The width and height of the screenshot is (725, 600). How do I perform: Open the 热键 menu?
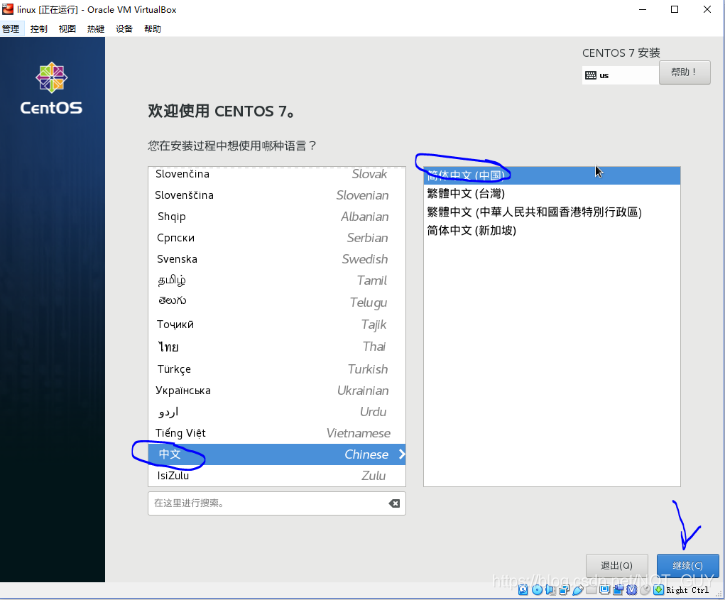coord(96,29)
